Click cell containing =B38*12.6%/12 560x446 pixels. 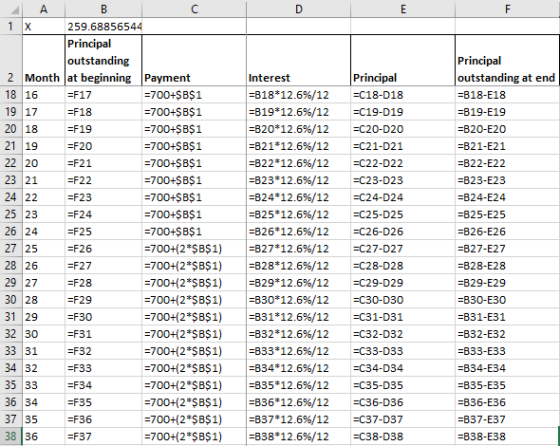tap(299, 436)
